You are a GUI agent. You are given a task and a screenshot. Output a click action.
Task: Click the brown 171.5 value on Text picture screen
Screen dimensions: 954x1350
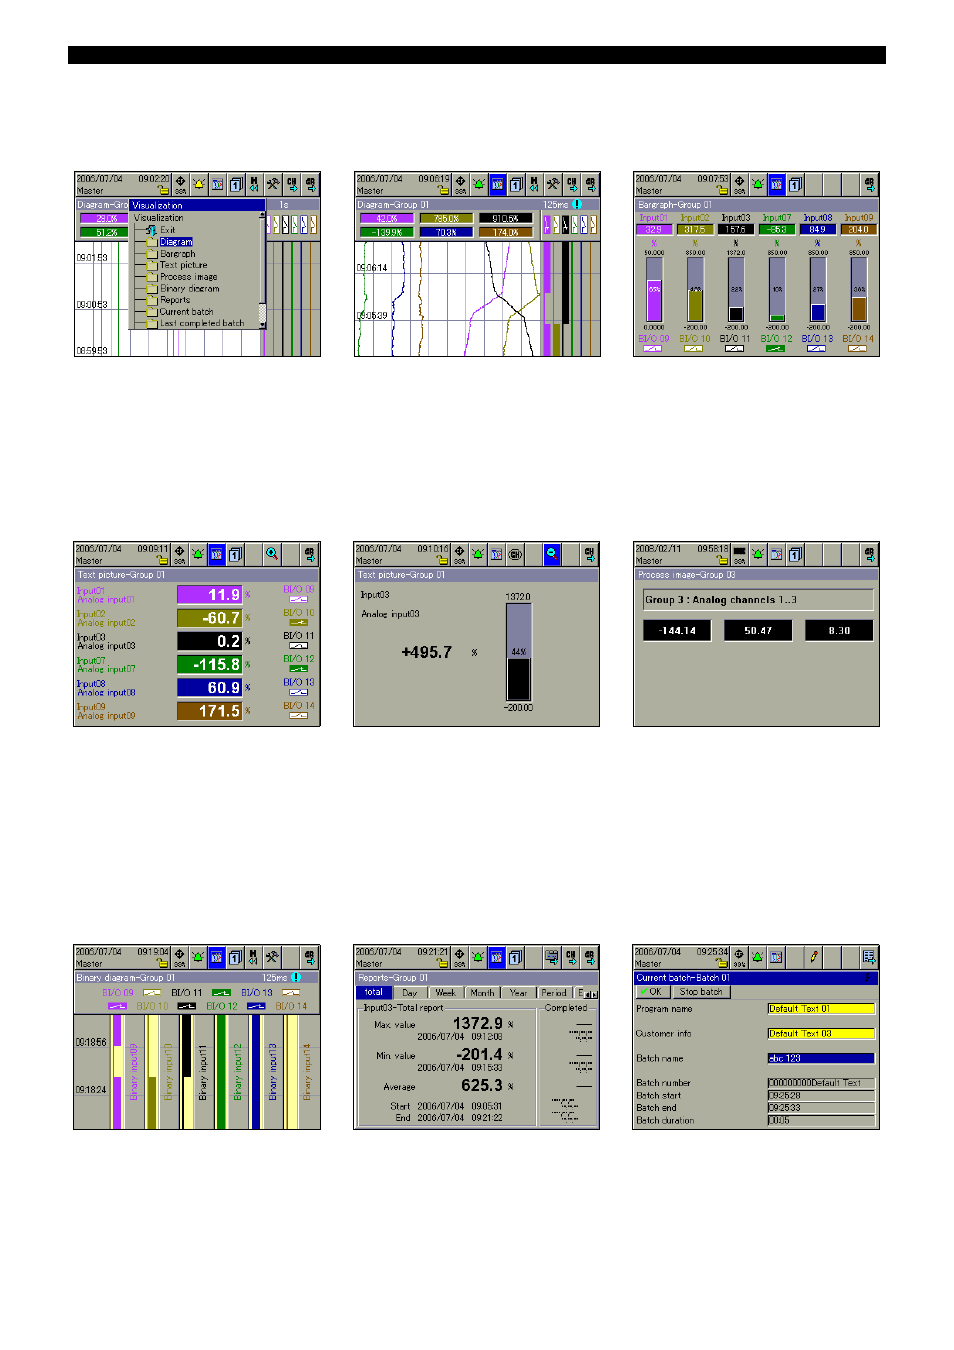(x=209, y=711)
